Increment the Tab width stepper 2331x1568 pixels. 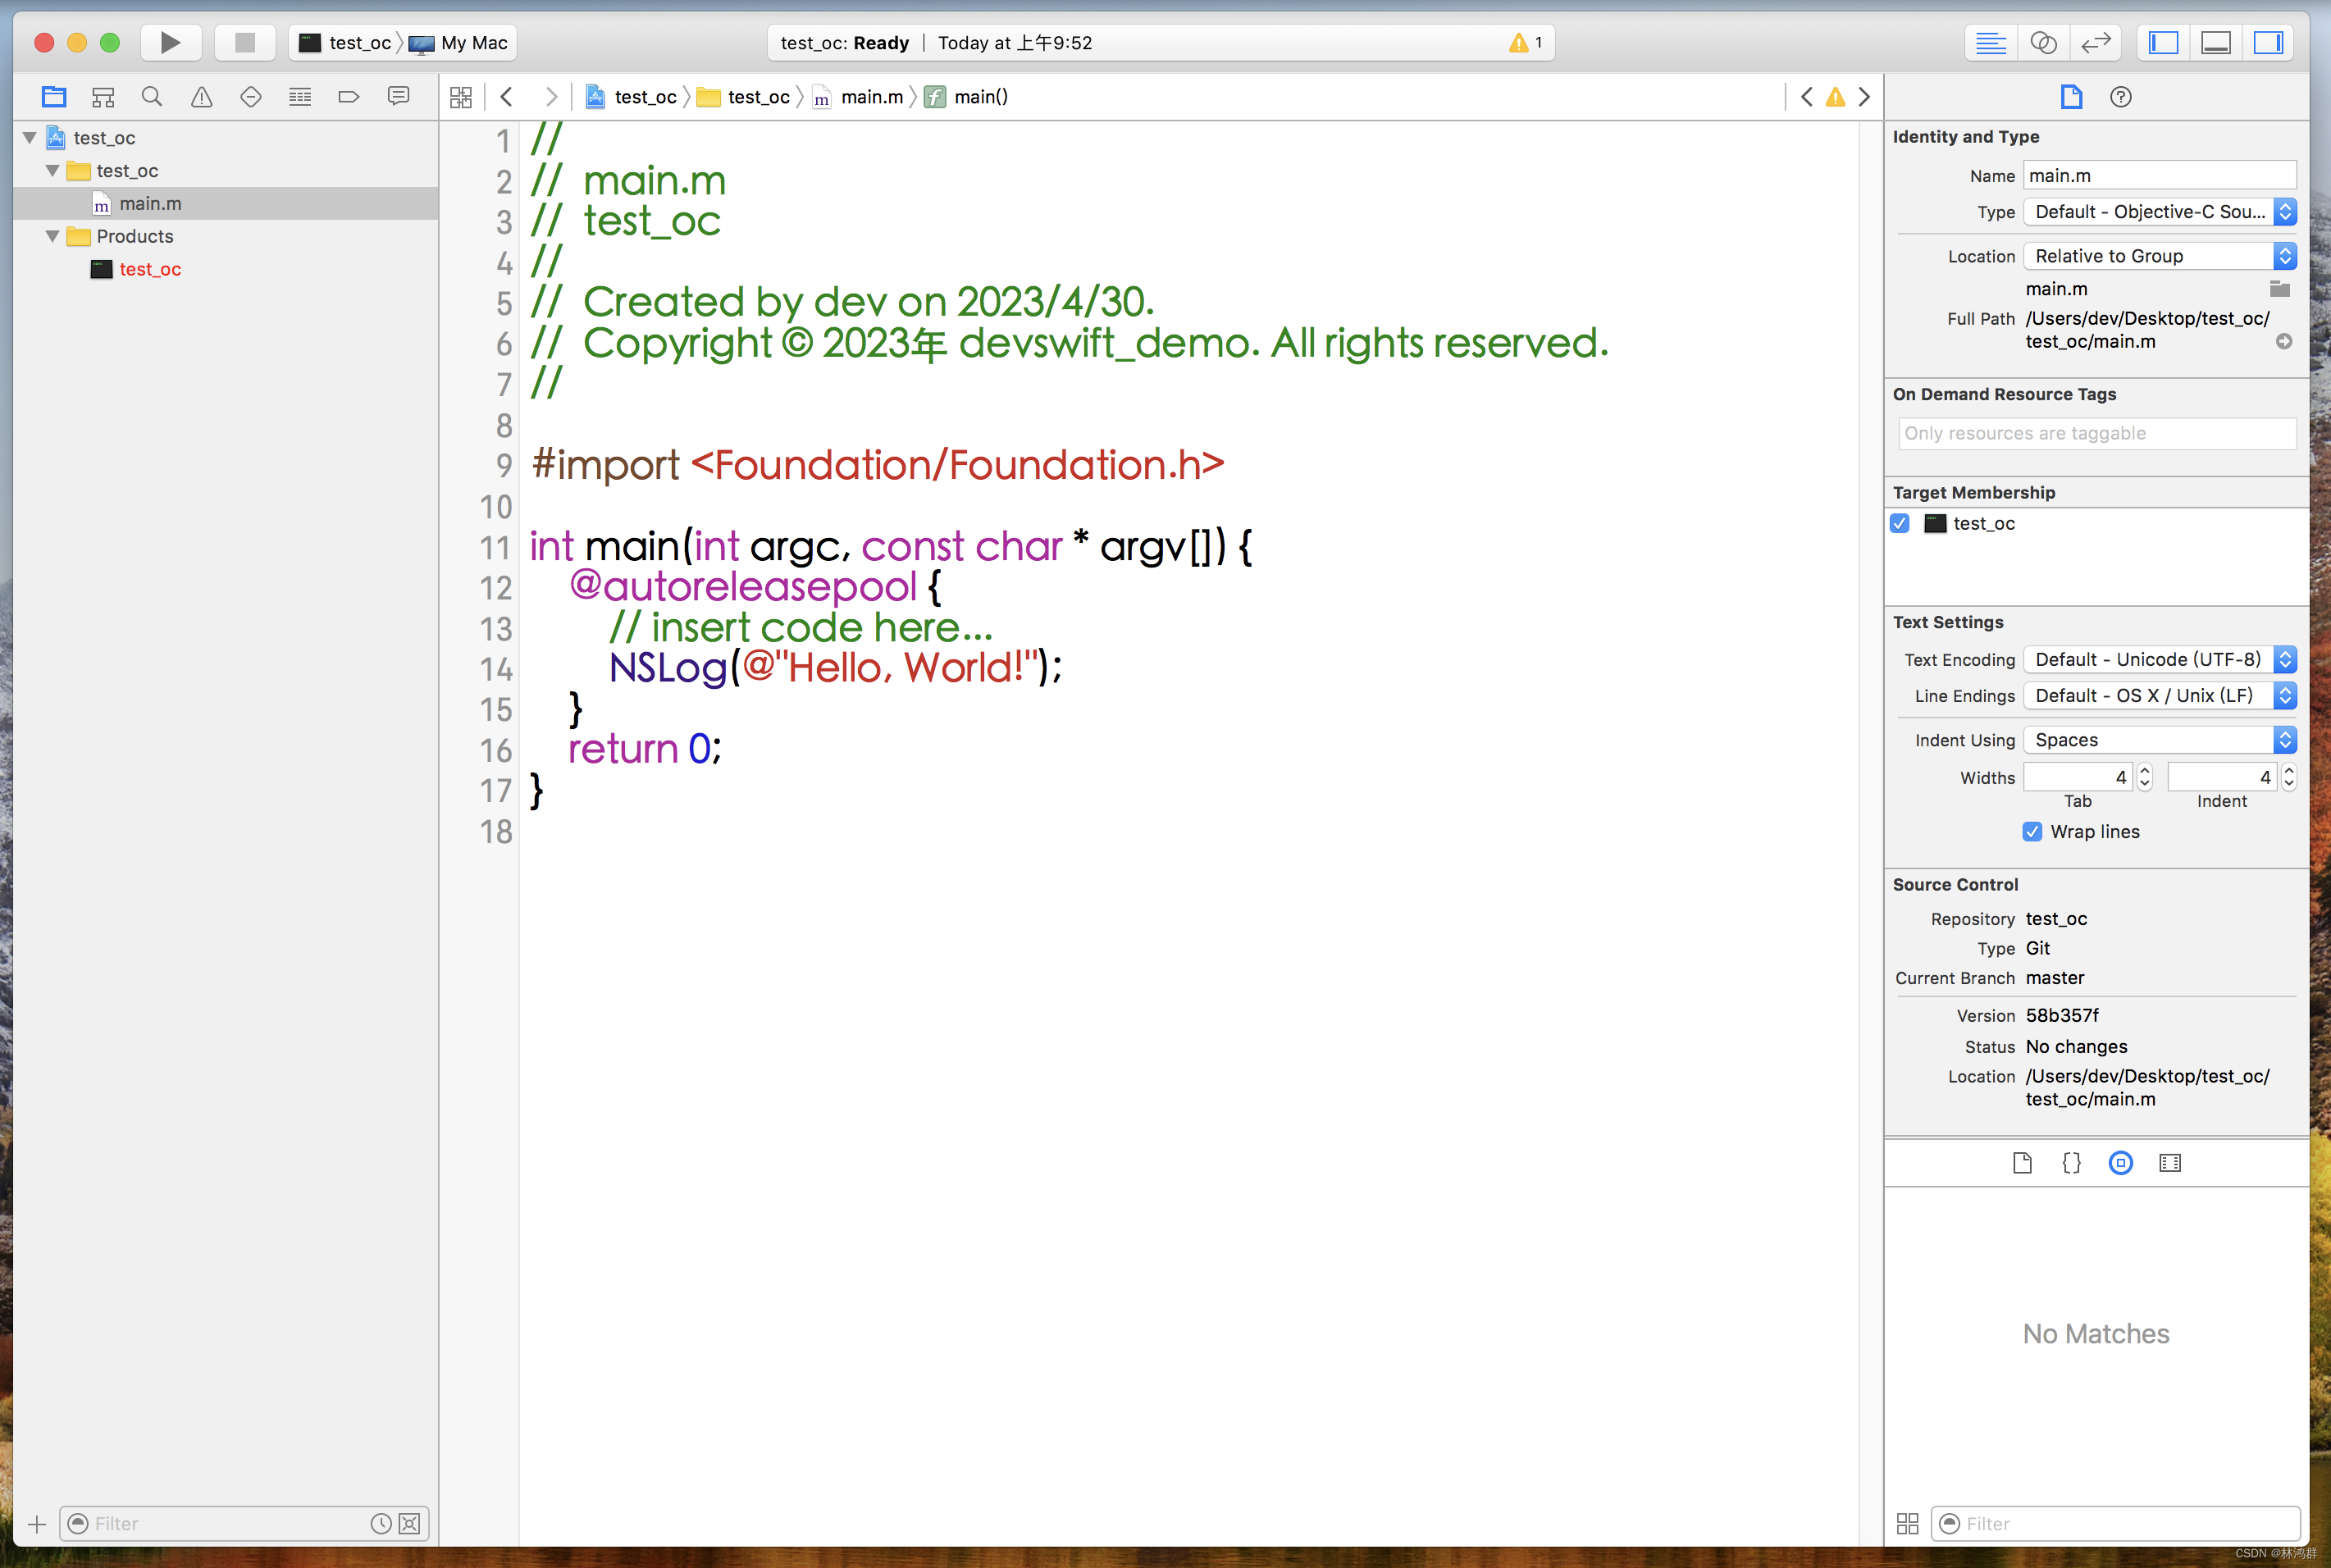click(x=2144, y=771)
